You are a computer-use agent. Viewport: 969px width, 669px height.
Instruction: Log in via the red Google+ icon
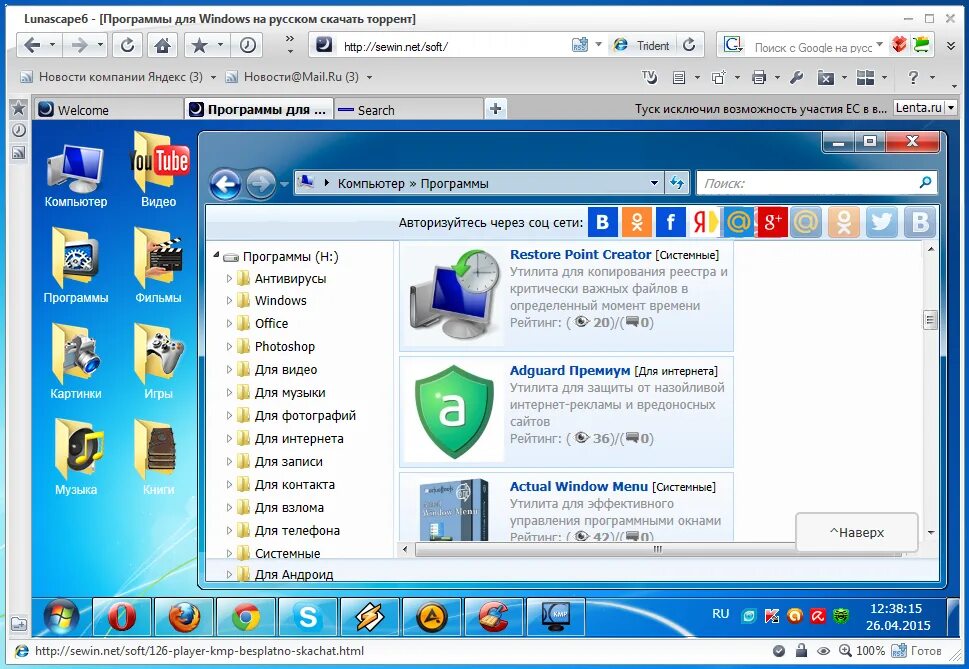coord(772,222)
